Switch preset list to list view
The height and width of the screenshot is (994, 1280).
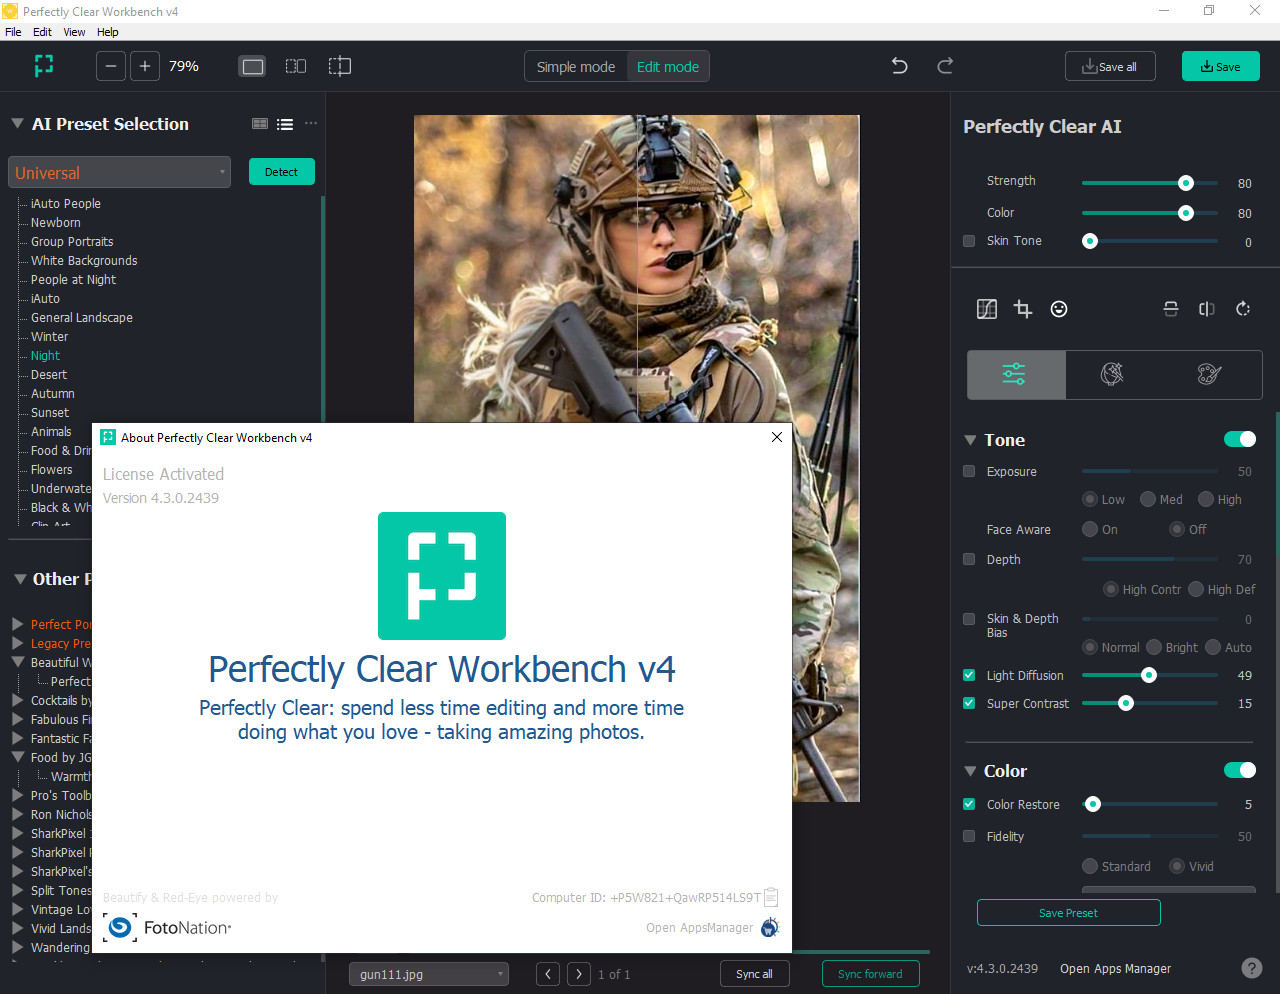[285, 124]
